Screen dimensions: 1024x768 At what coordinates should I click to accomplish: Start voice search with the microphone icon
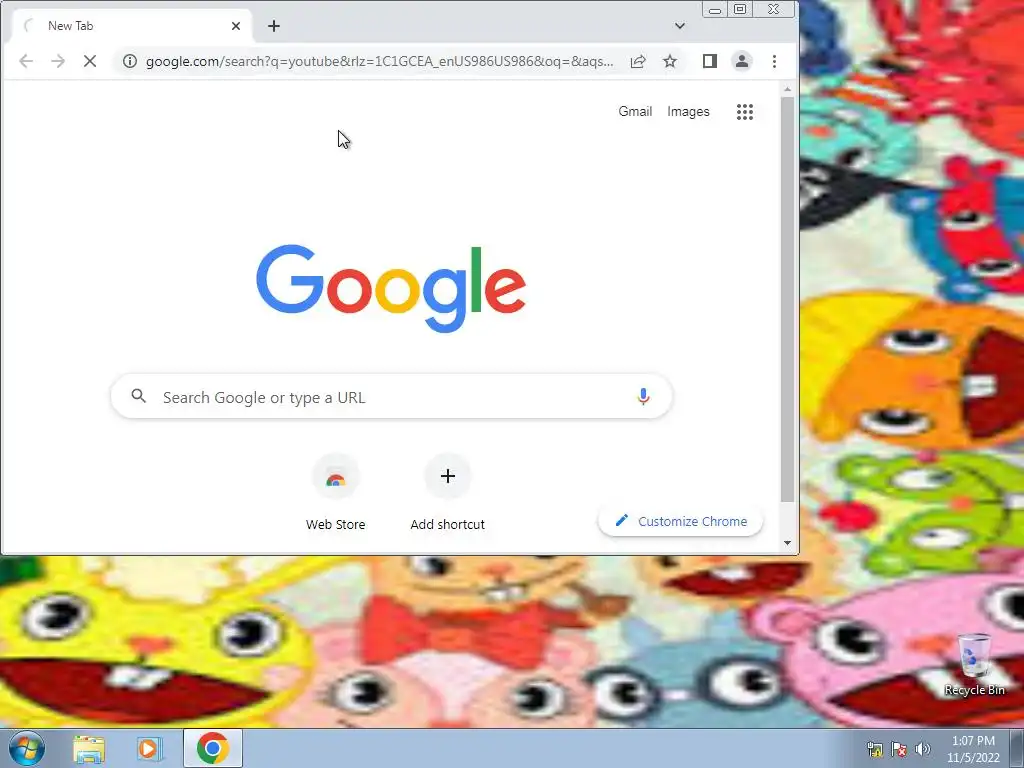pyautogui.click(x=643, y=396)
